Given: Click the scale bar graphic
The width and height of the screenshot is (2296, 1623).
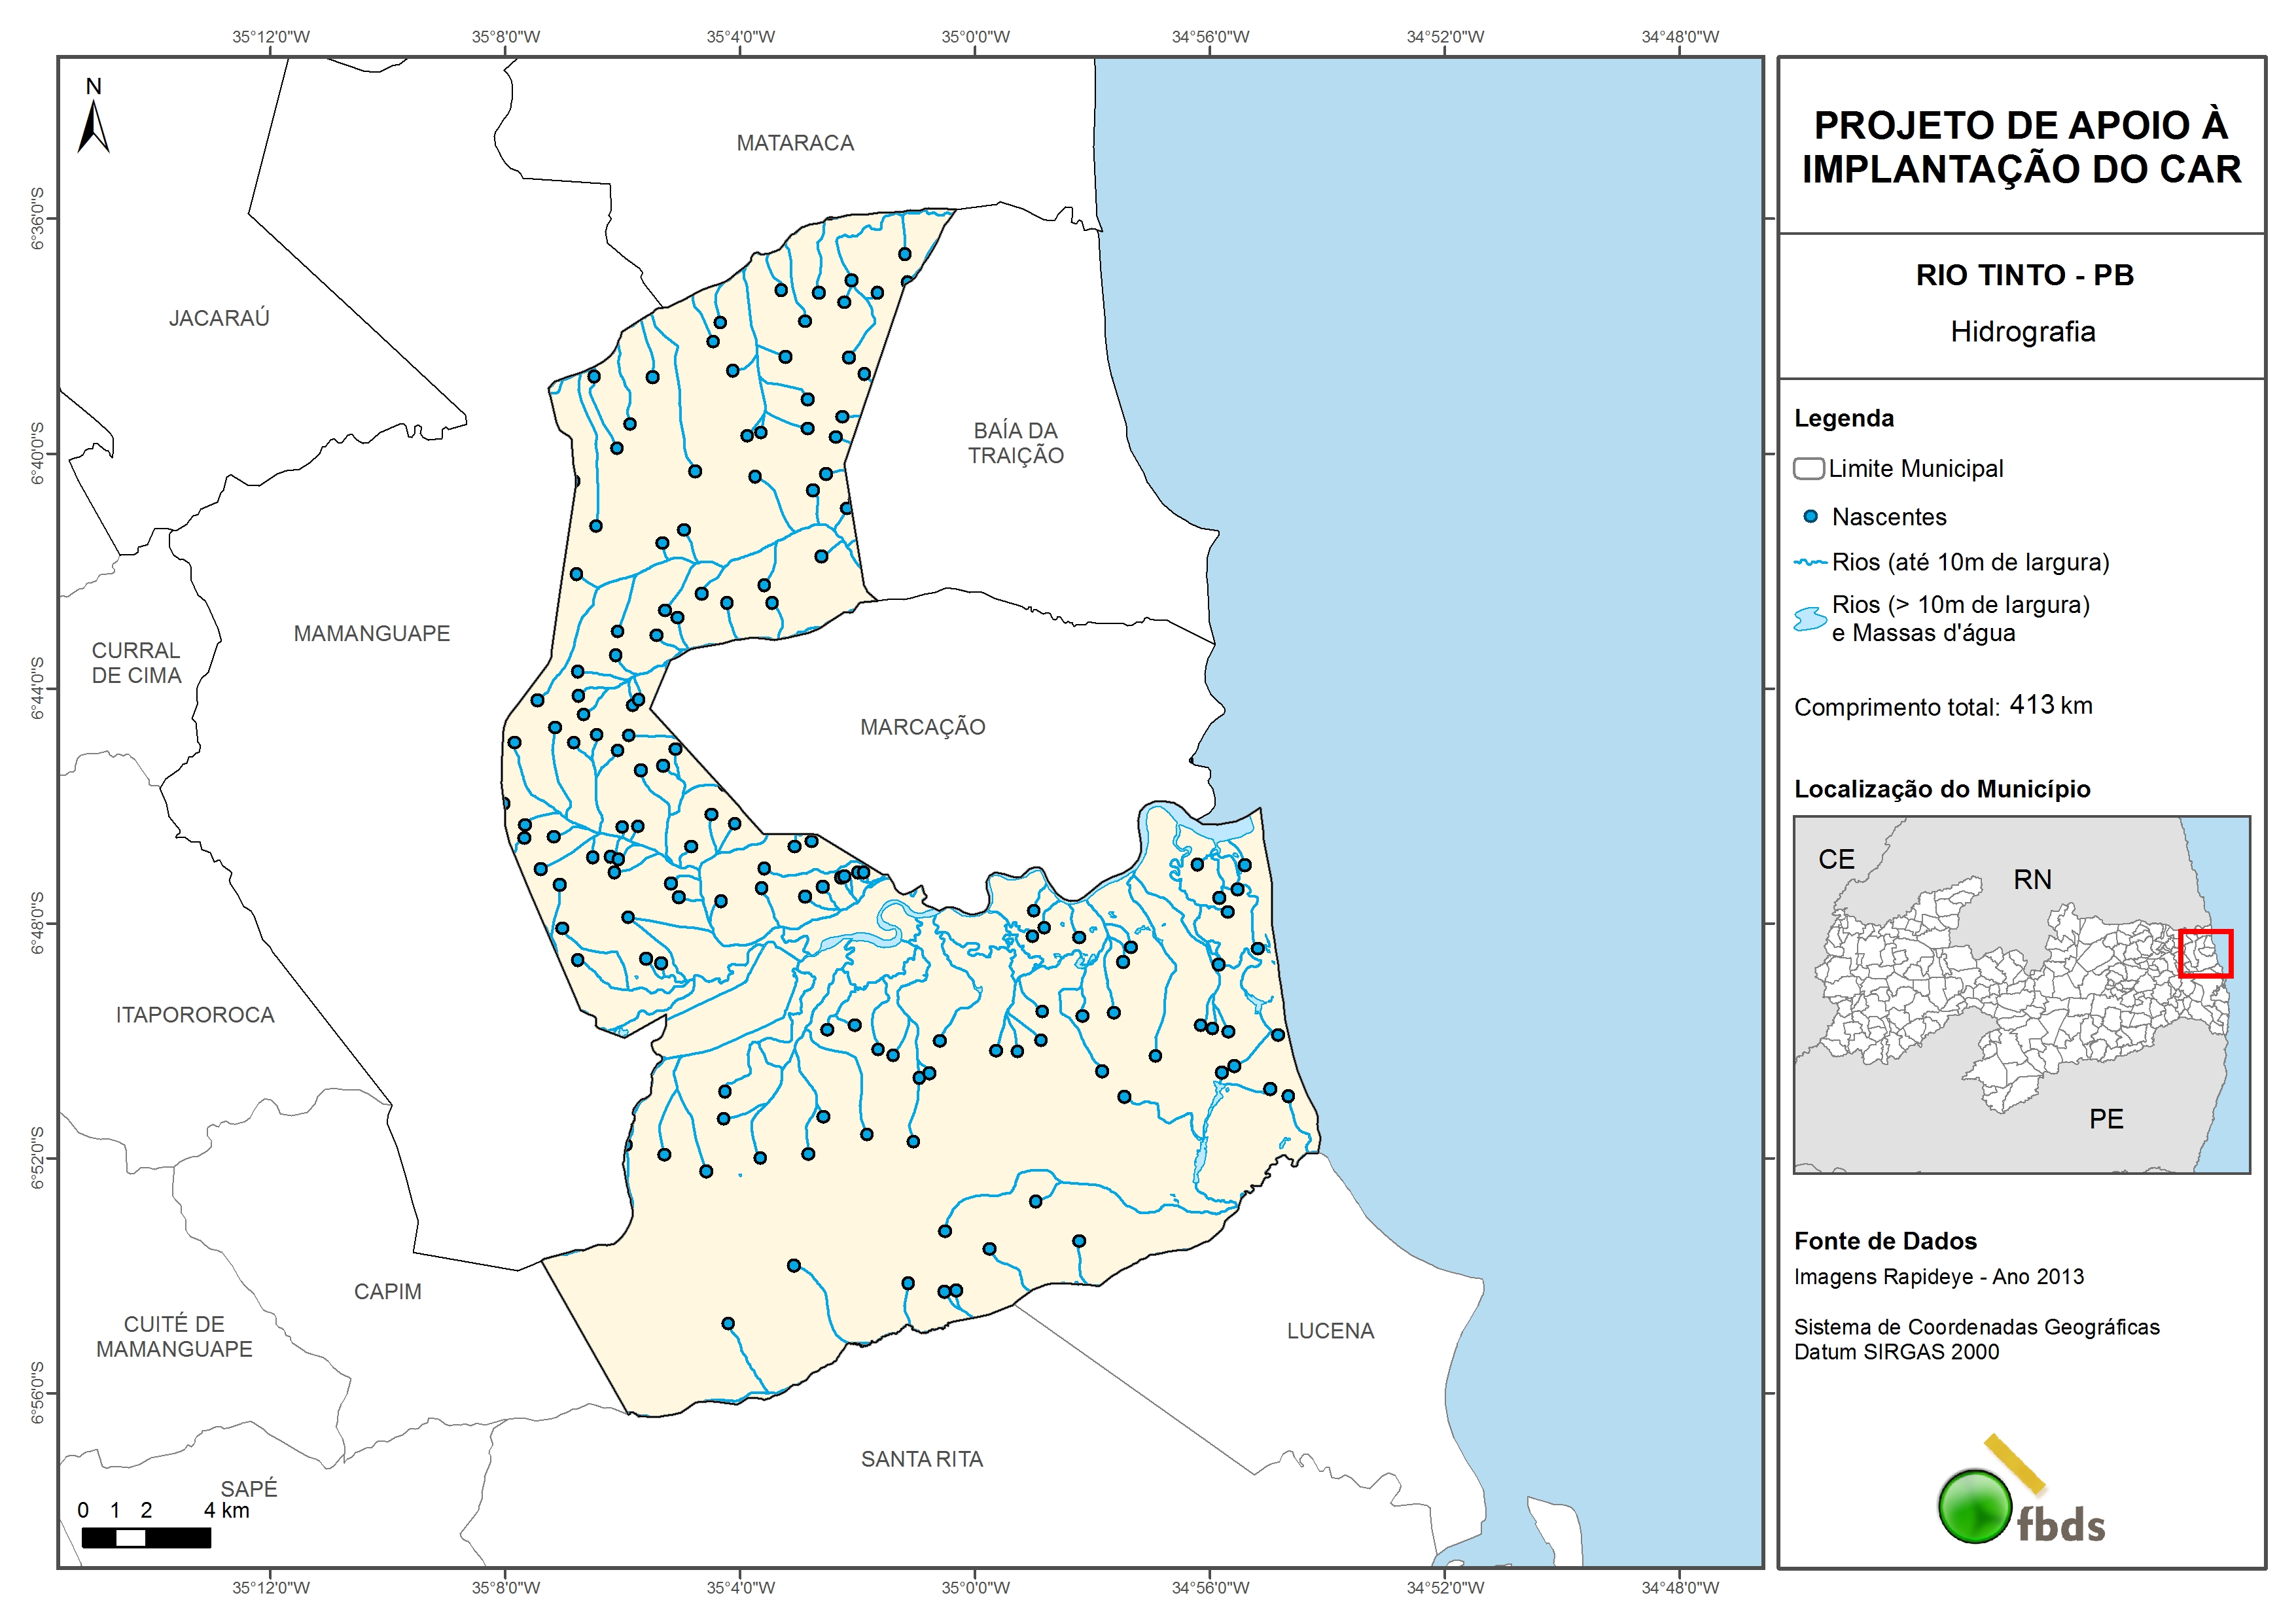Looking at the screenshot, I should (146, 1538).
